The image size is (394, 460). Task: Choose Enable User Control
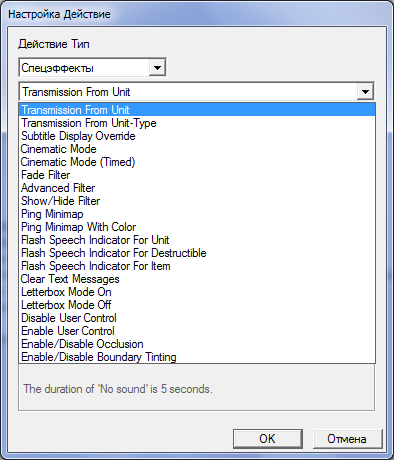pos(197,331)
